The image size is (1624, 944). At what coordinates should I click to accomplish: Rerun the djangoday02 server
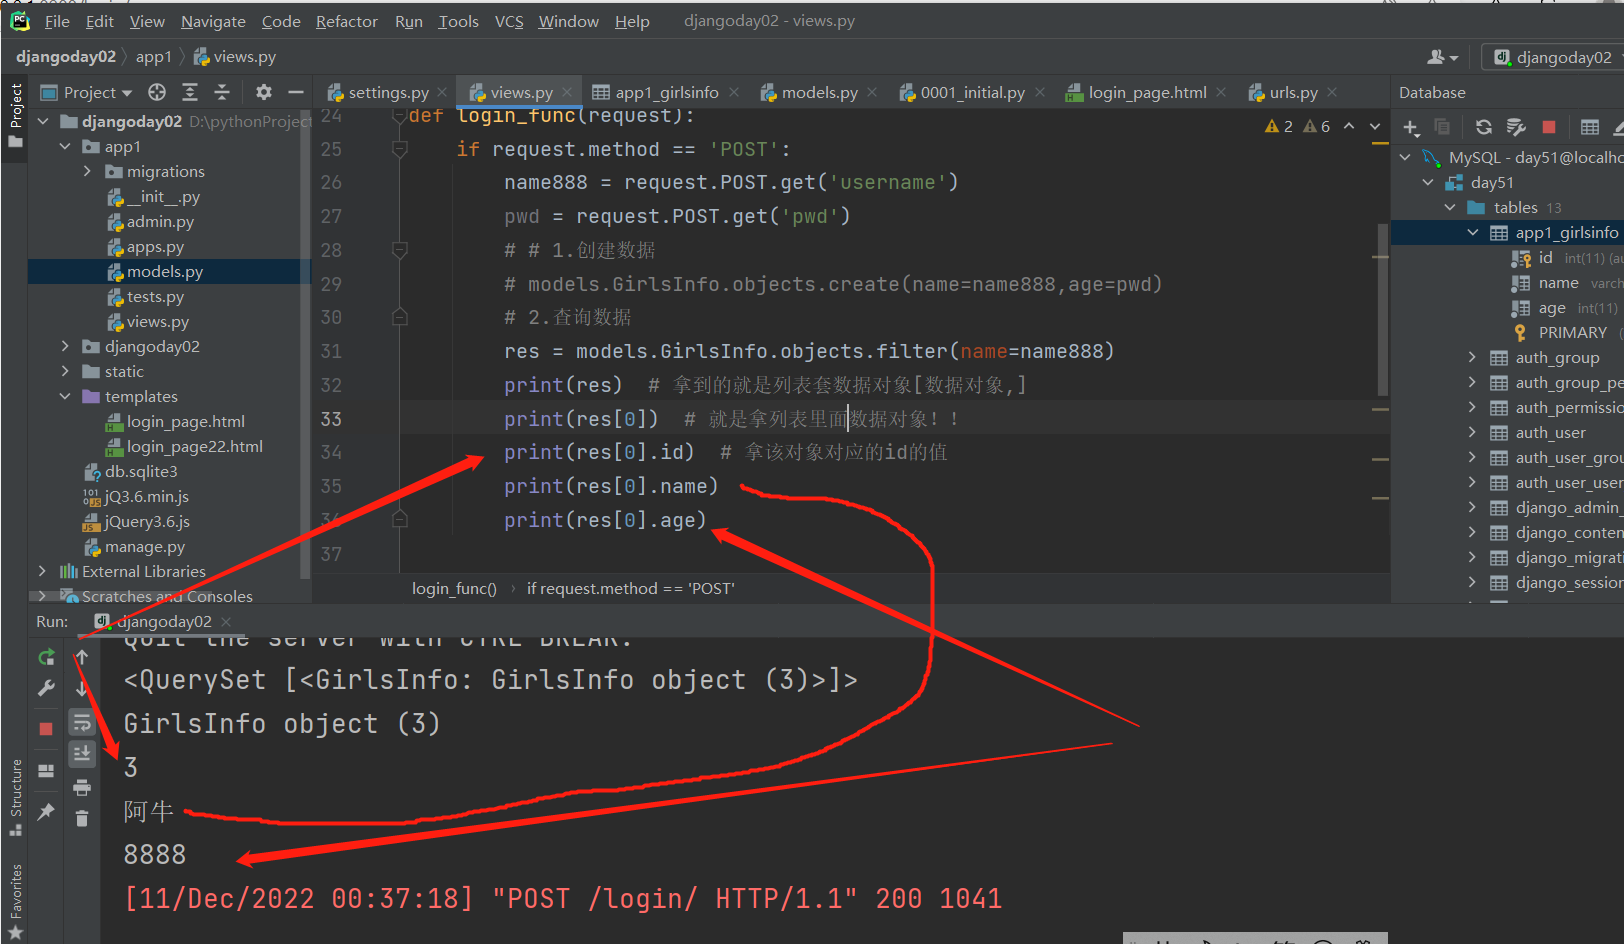click(46, 657)
